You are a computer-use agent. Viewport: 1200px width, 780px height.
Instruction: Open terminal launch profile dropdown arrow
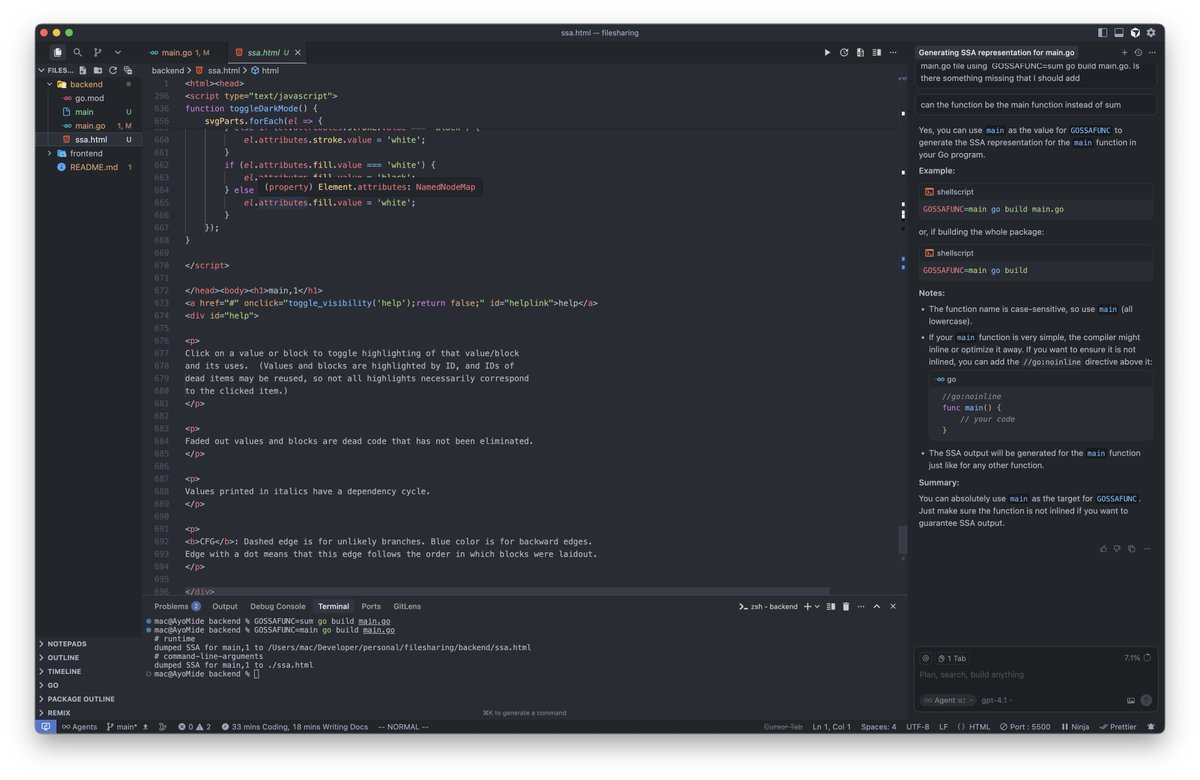click(x=817, y=606)
